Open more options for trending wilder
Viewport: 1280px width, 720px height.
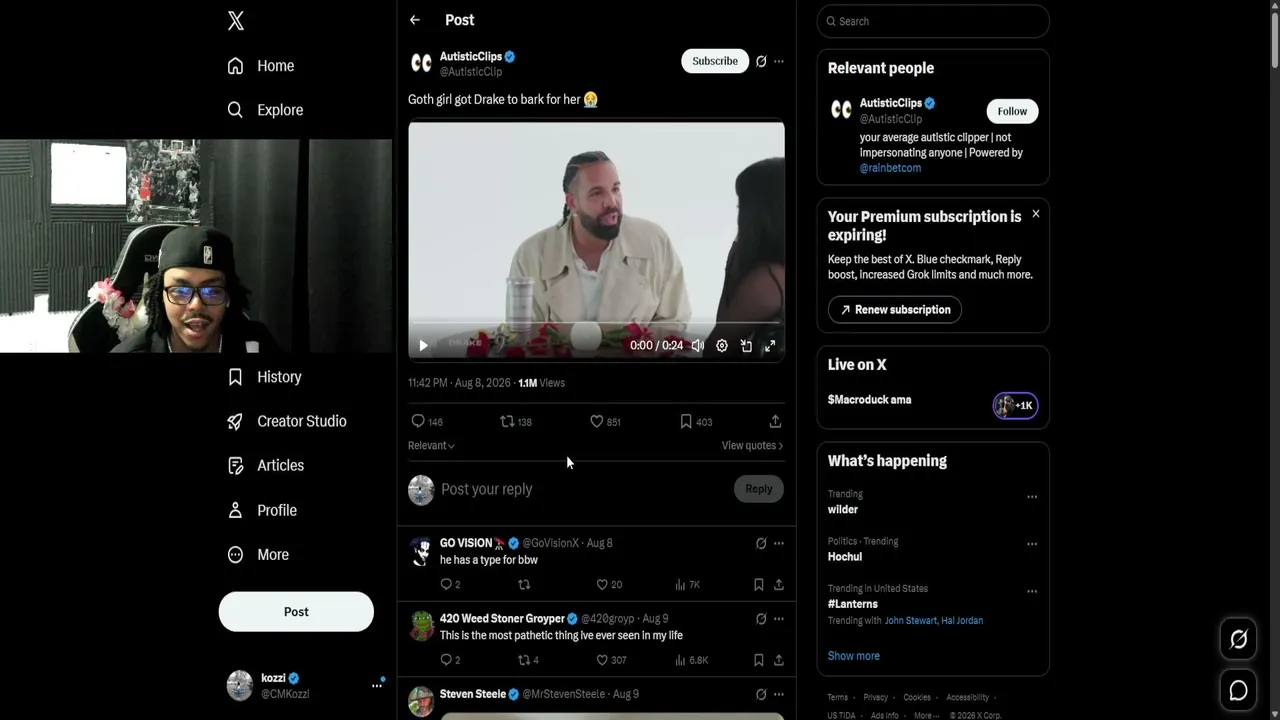pos(1032,496)
